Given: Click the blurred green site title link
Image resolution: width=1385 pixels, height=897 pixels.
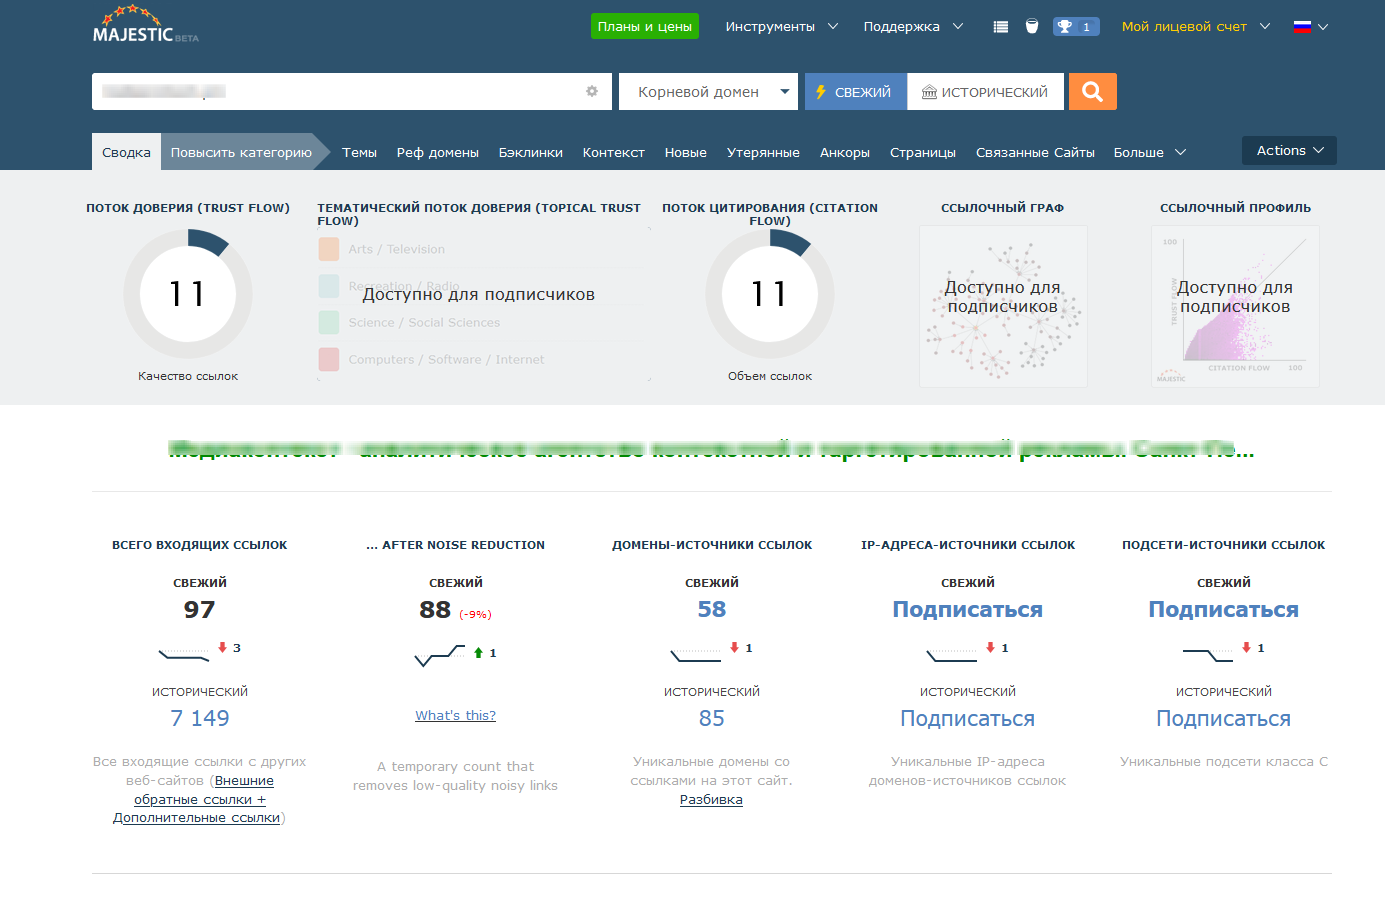Looking at the screenshot, I should point(711,450).
